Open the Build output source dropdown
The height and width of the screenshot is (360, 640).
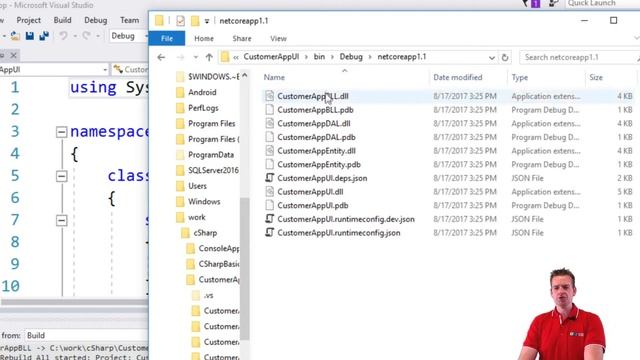click(87, 336)
